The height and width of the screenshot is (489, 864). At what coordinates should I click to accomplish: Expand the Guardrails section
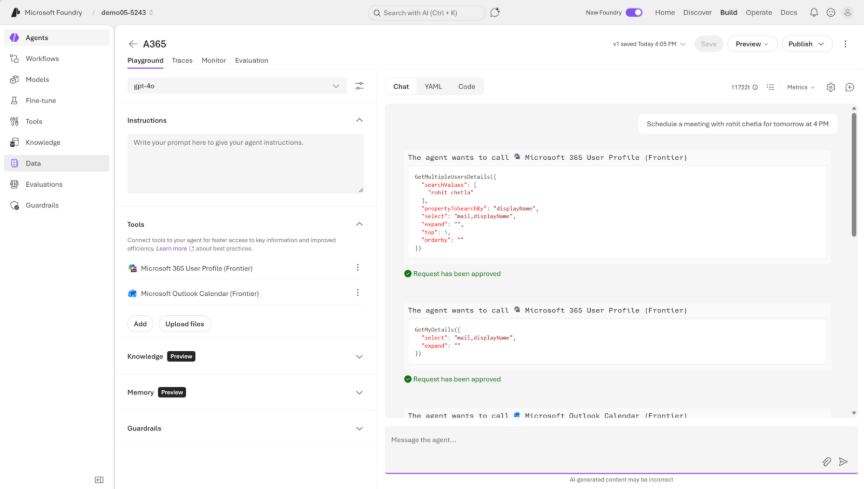(x=359, y=428)
